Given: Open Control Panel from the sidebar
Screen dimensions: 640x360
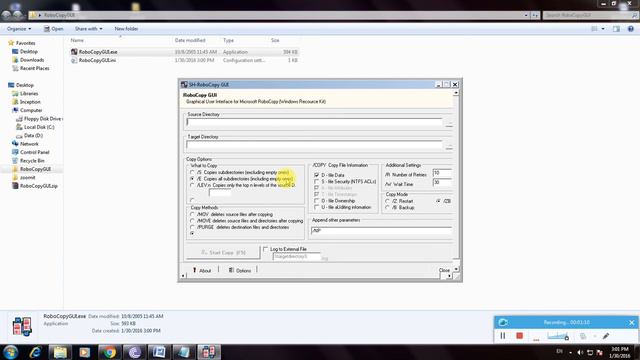Looking at the screenshot, I should tap(34, 152).
